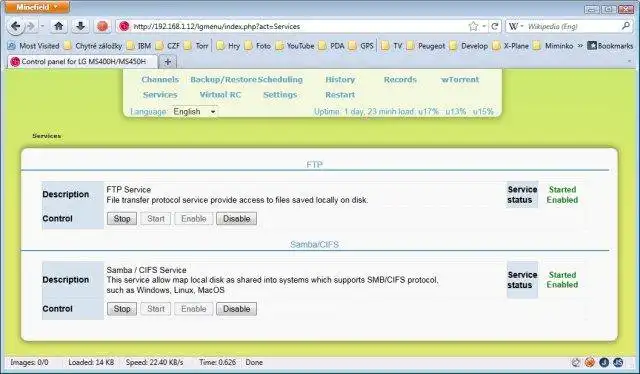
Task: Open the CZF bookmarks folder
Action: 167,46
